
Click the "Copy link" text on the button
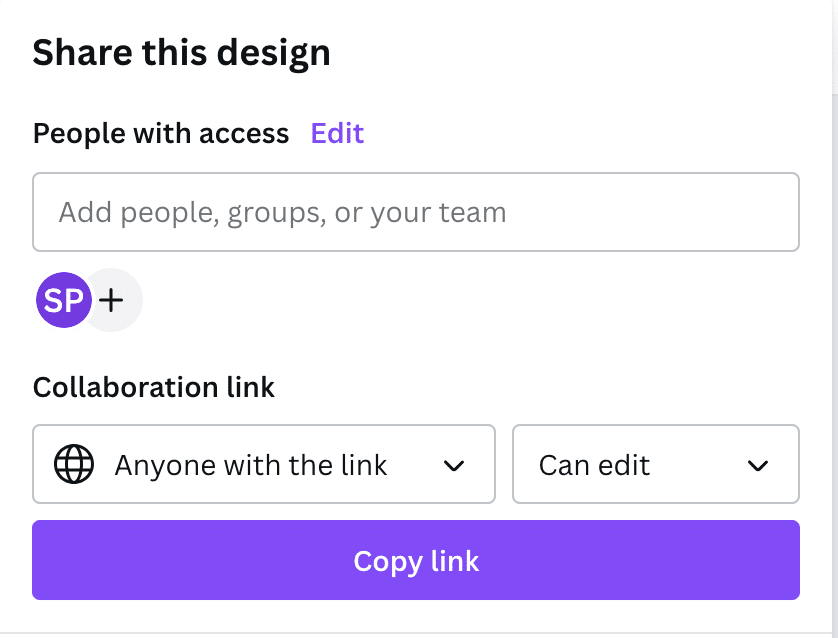pos(416,561)
